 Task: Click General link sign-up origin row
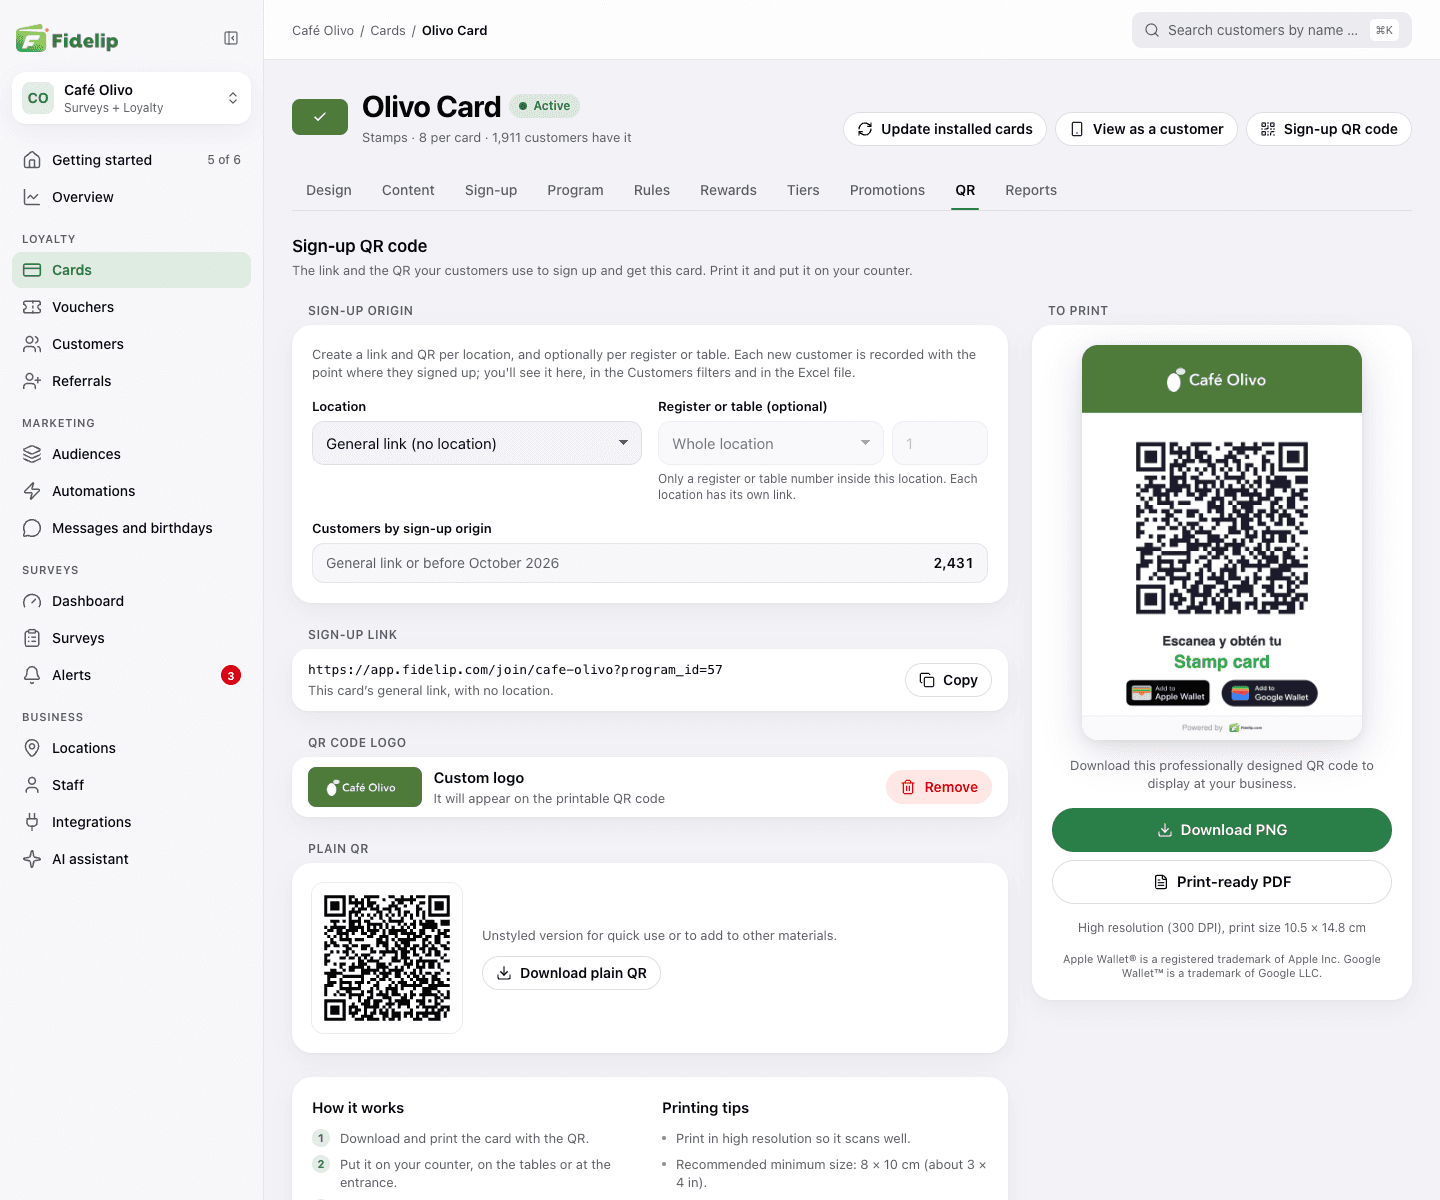point(650,563)
